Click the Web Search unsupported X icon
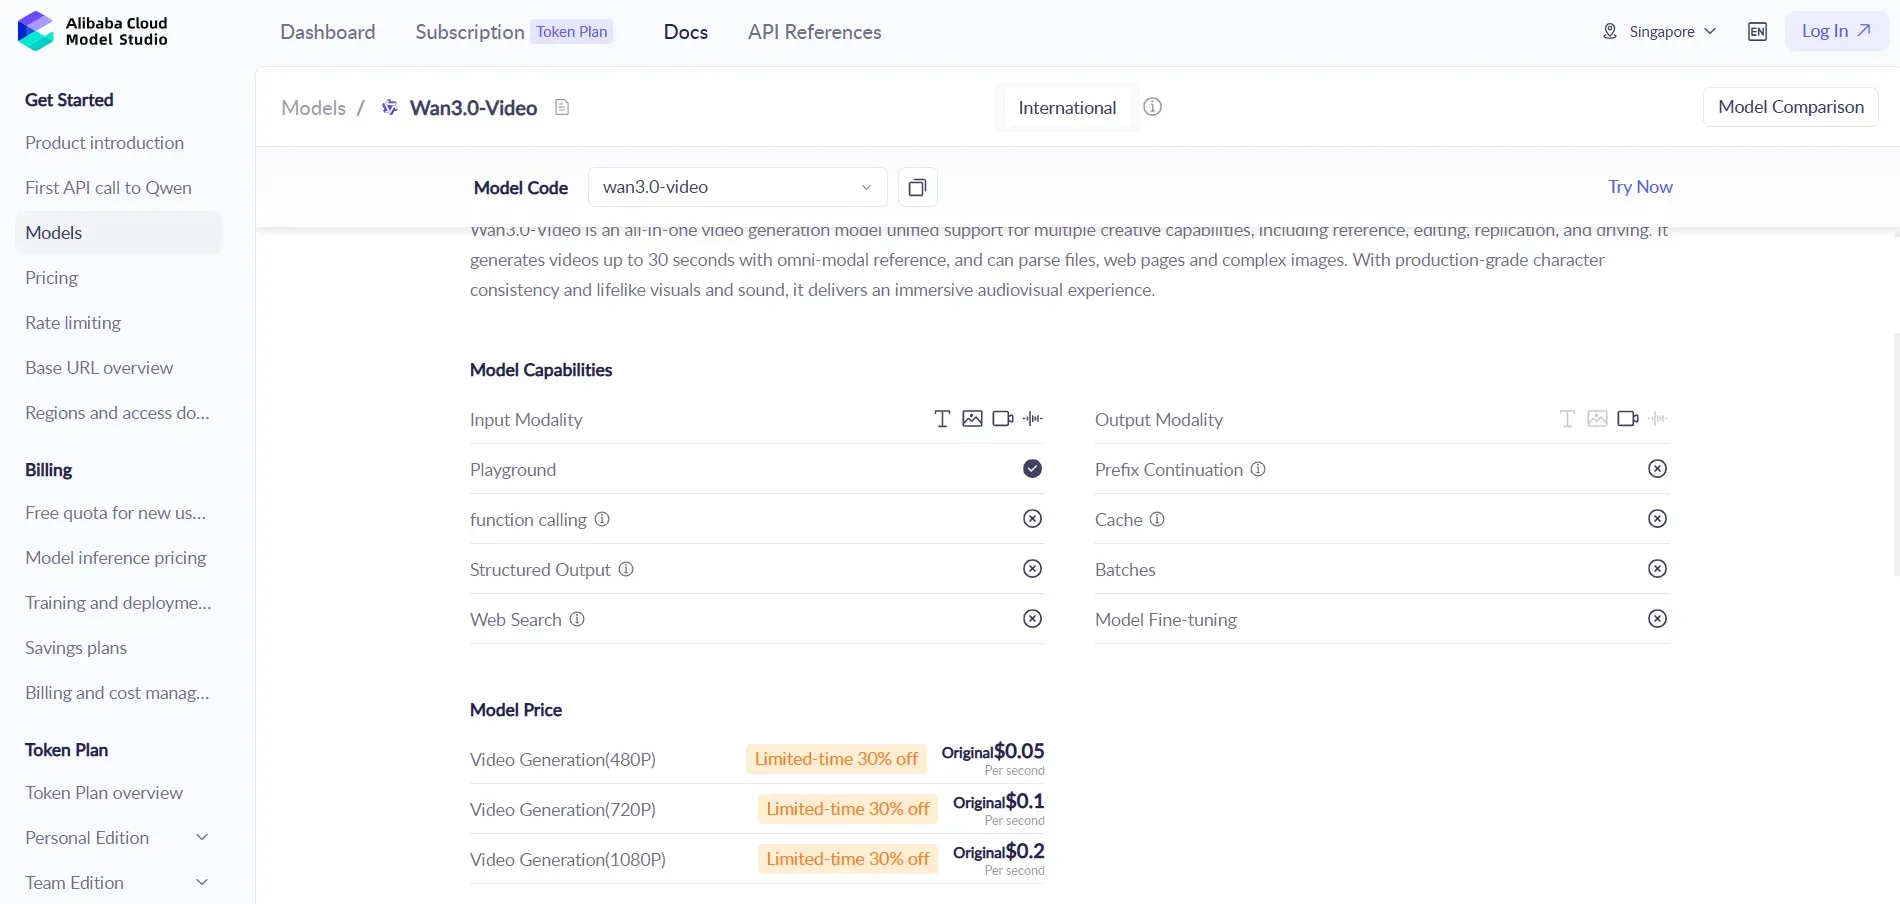Image resolution: width=1900 pixels, height=904 pixels. click(1033, 619)
